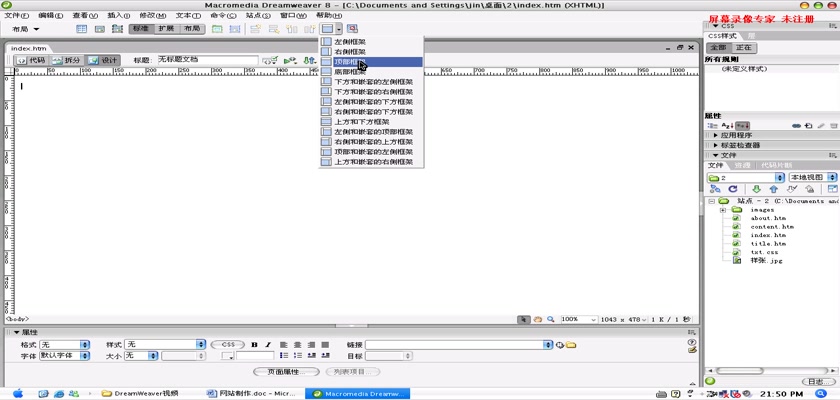
Task: Choose 右侧框架 from frames menu
Action: coord(371,52)
